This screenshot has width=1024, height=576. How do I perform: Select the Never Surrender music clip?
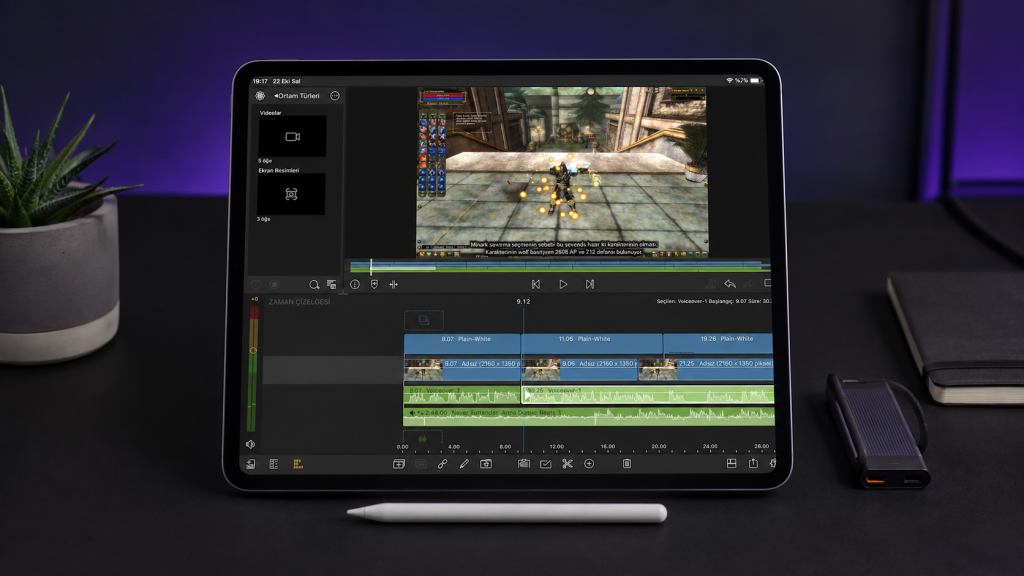[589, 415]
